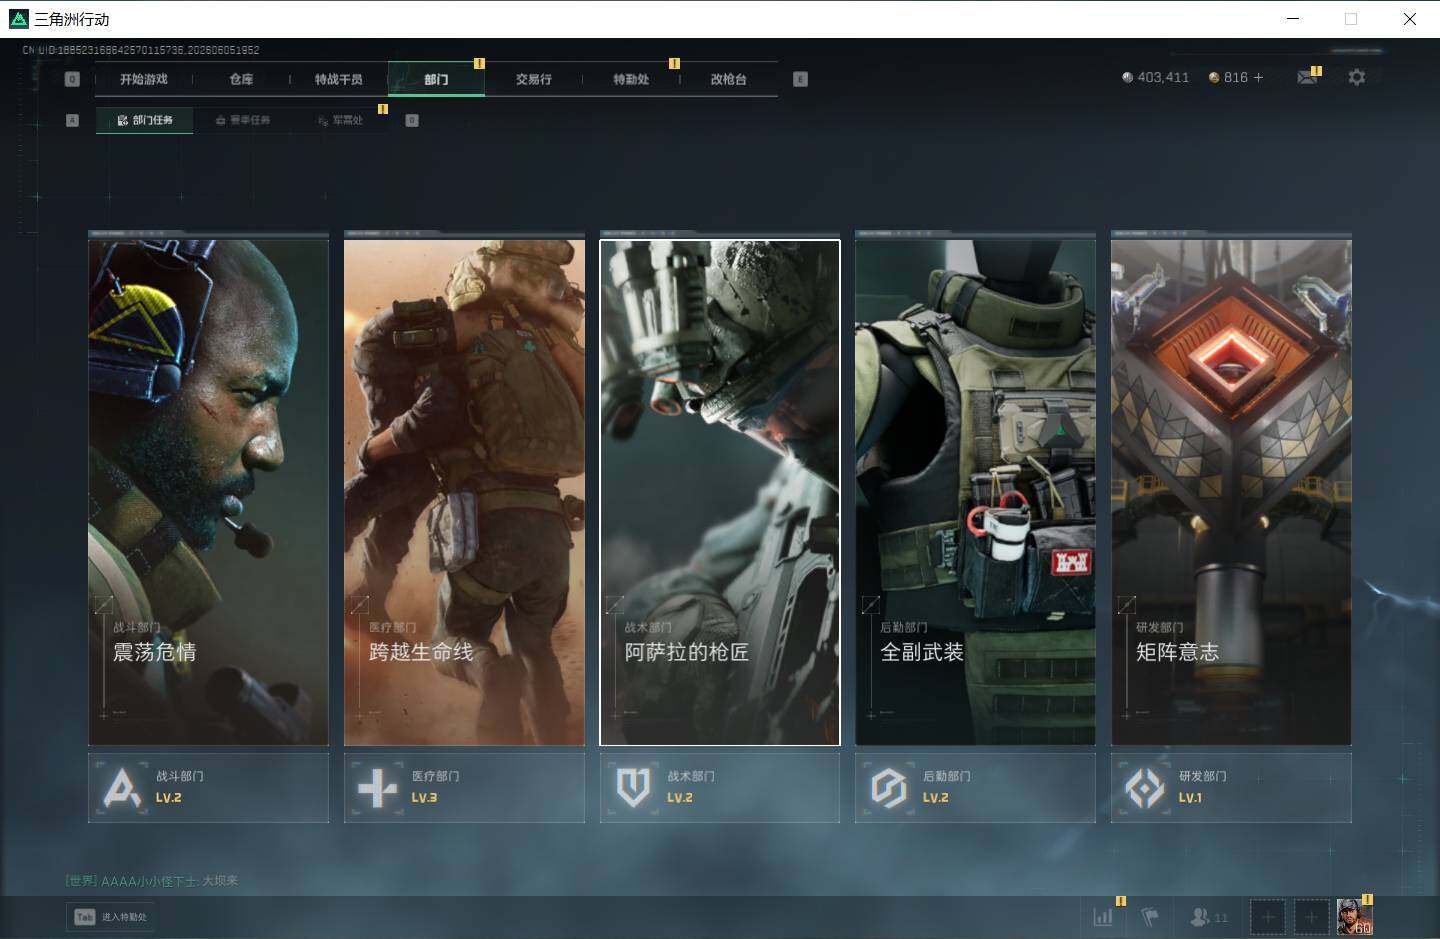The width and height of the screenshot is (1440, 939).
Task: Switch to the 改枪台 tab
Action: click(x=728, y=79)
